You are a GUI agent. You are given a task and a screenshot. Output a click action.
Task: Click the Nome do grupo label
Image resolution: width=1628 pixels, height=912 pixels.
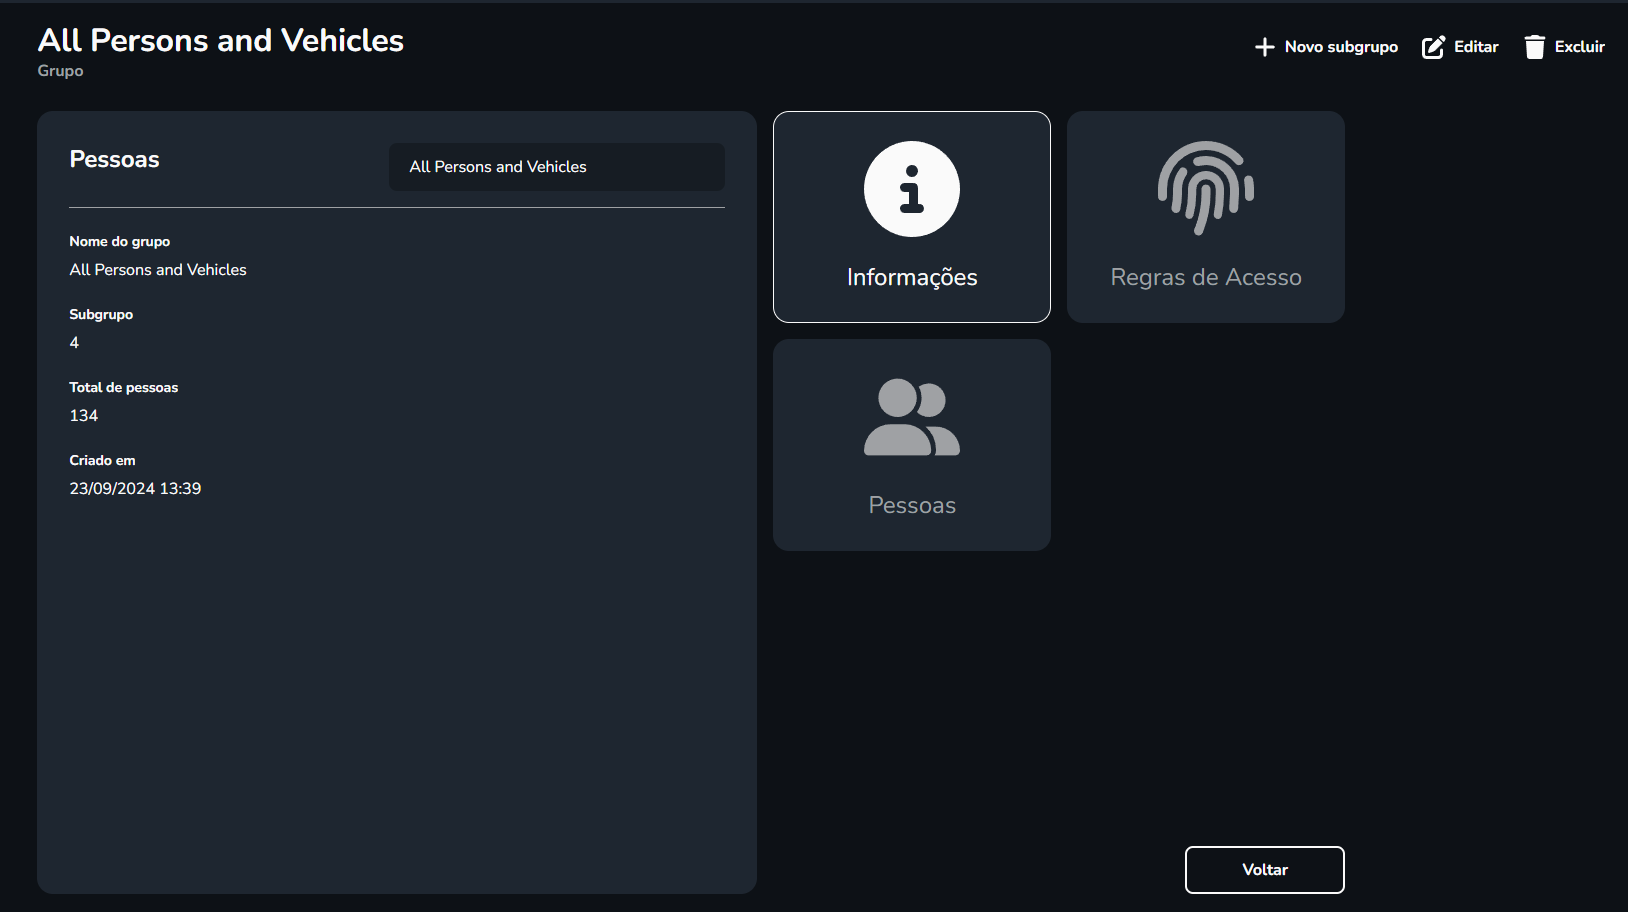point(120,241)
